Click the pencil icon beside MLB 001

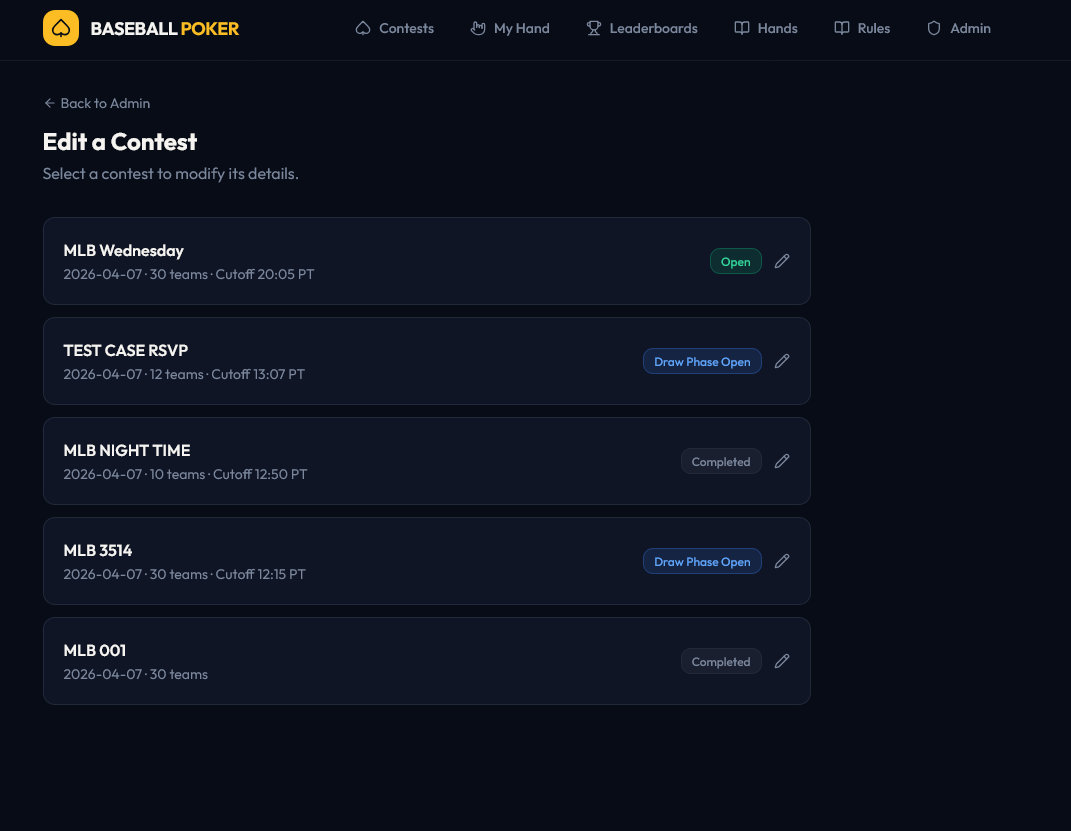tap(782, 661)
